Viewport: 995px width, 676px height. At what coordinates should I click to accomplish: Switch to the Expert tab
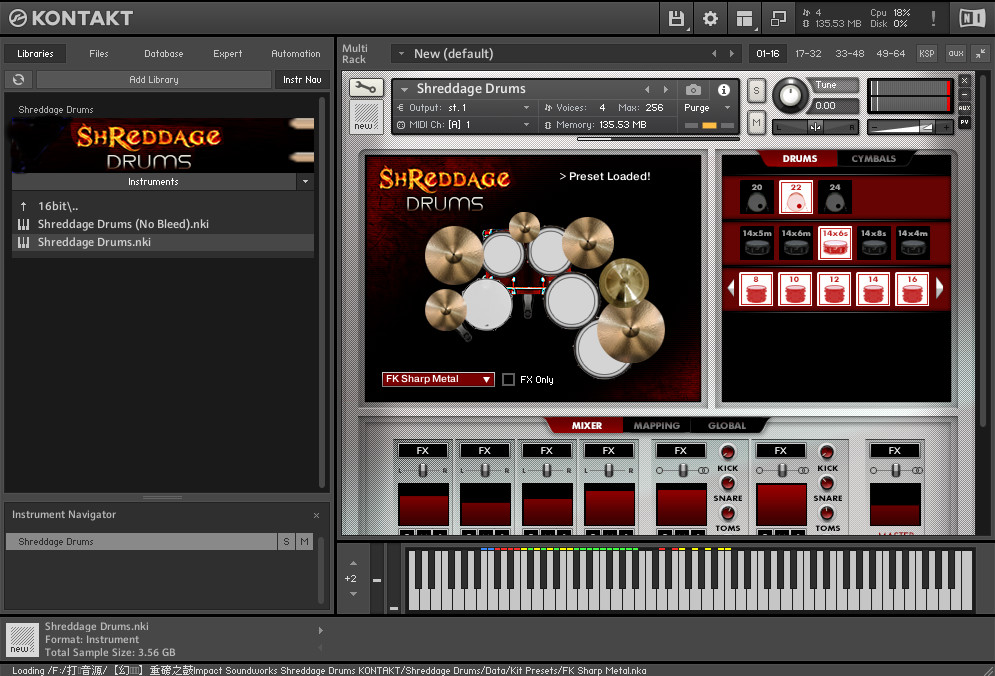click(228, 54)
